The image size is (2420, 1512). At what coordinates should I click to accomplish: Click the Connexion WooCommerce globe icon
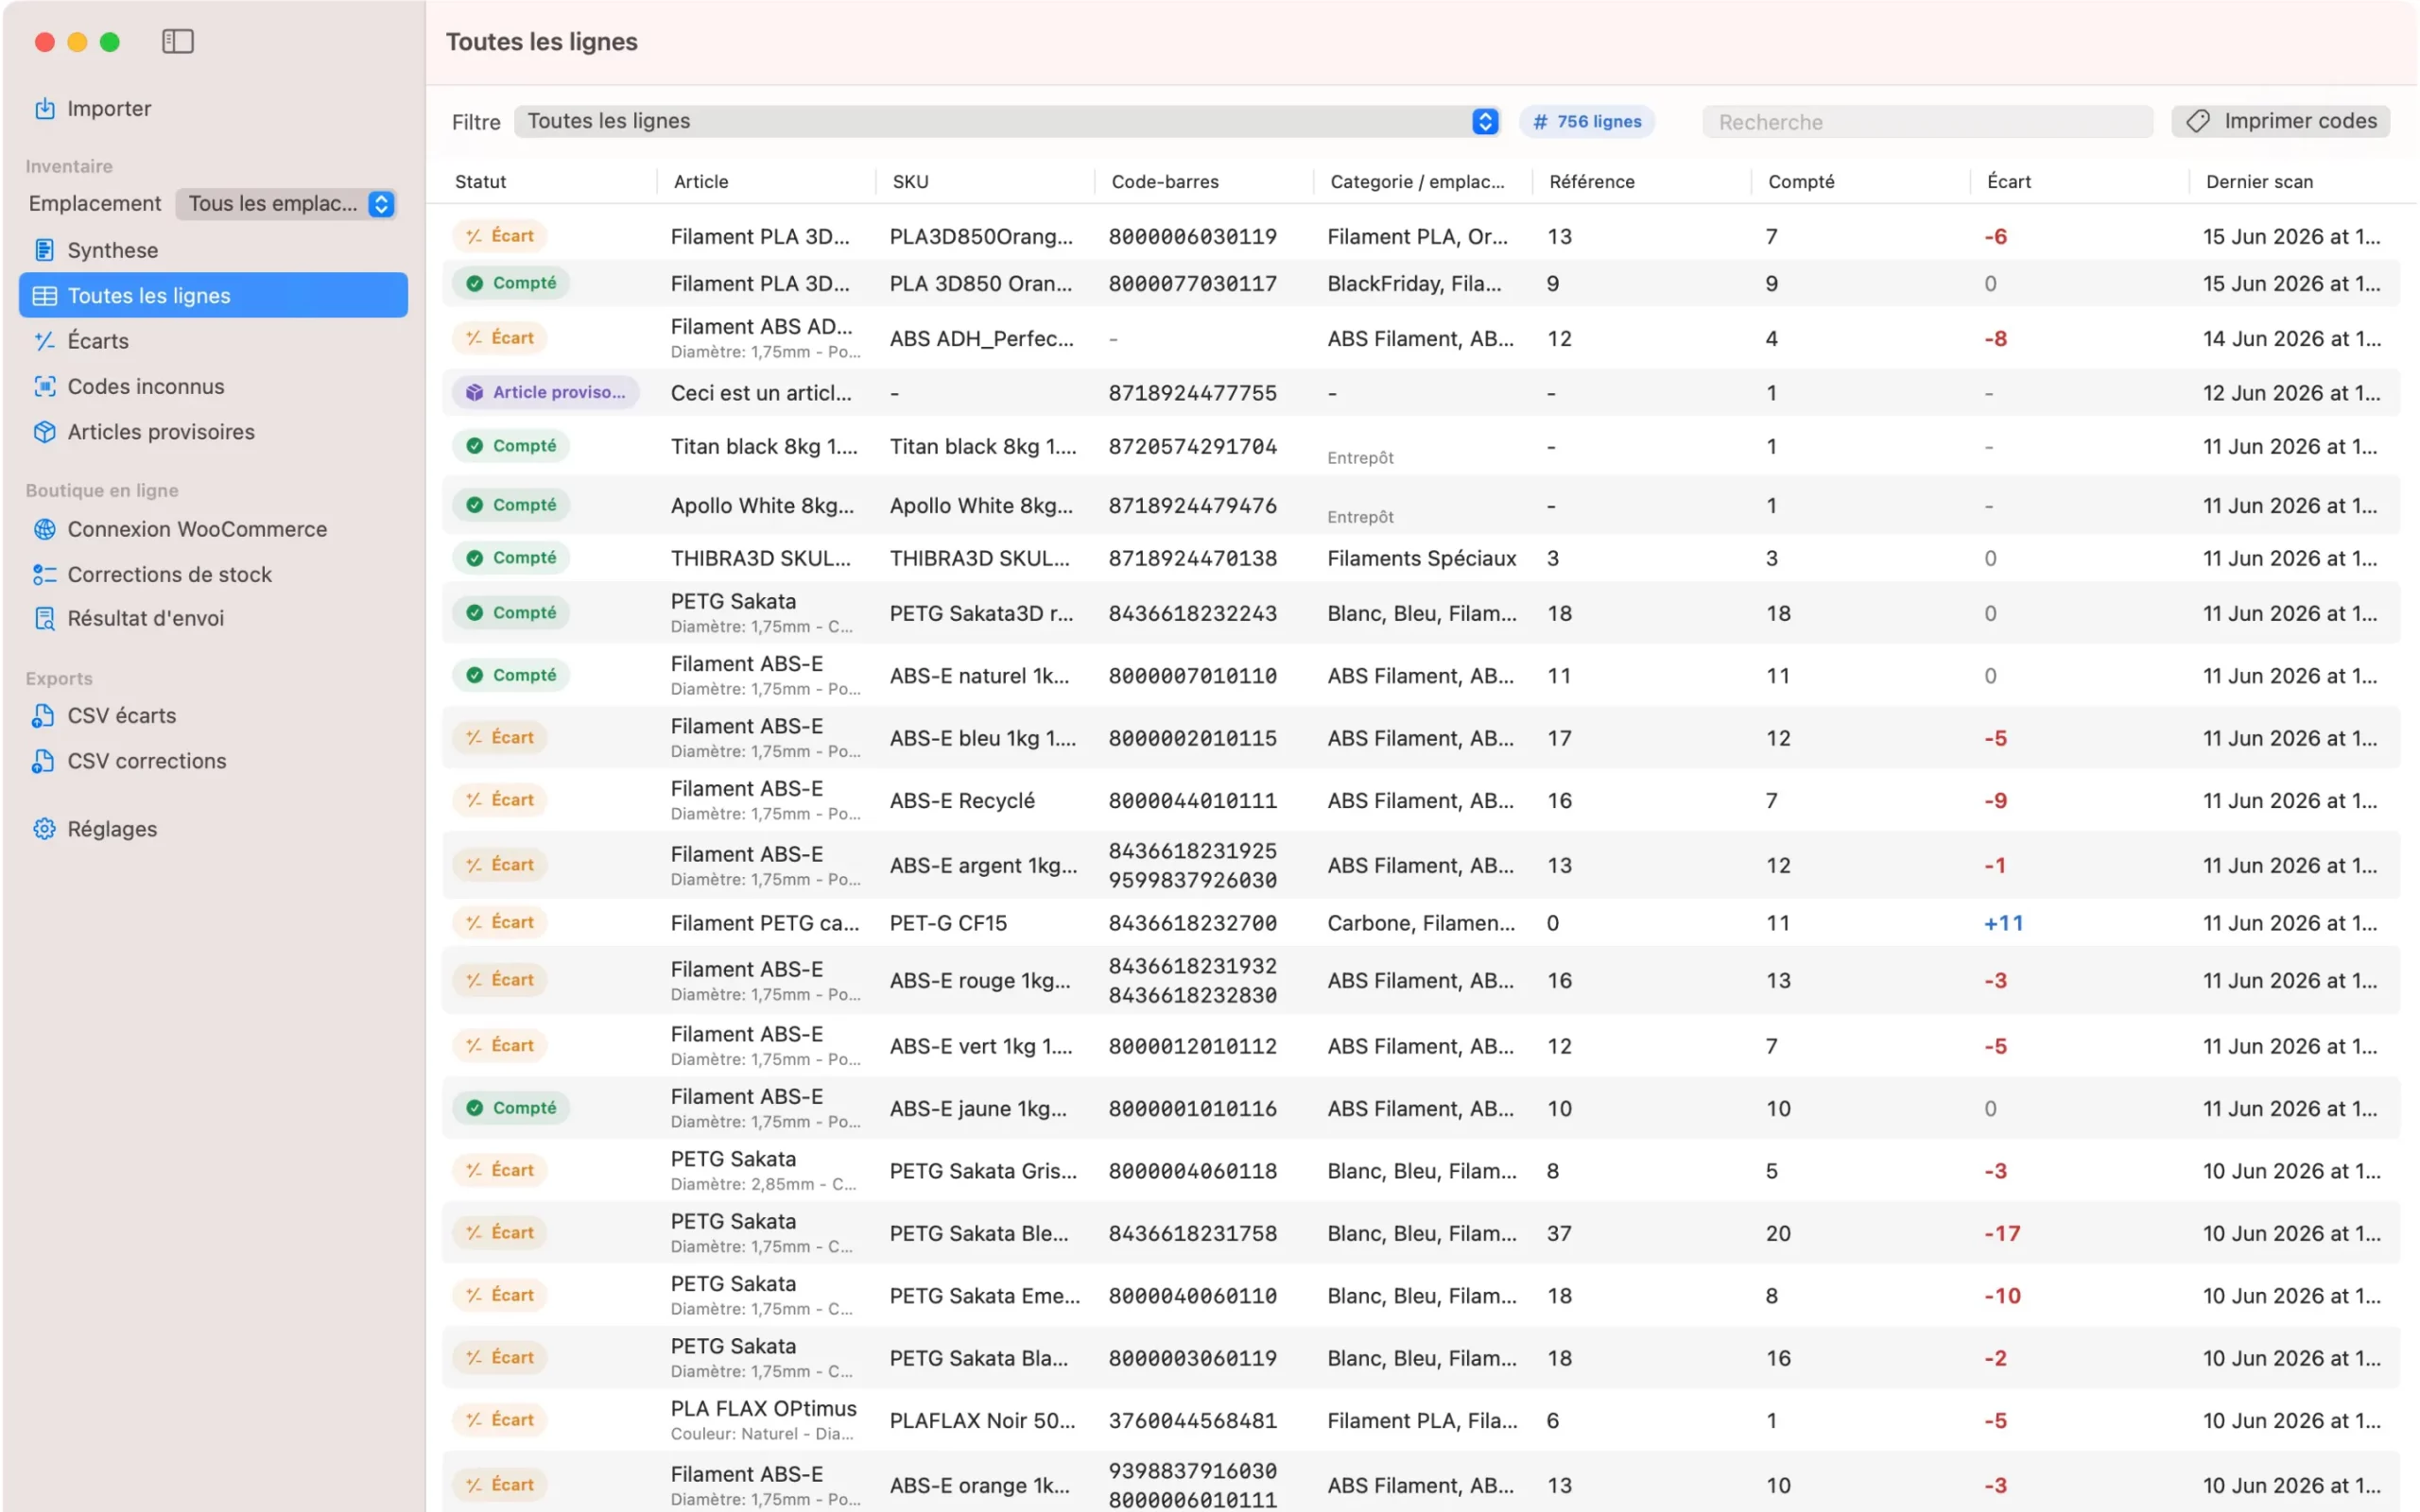point(45,529)
